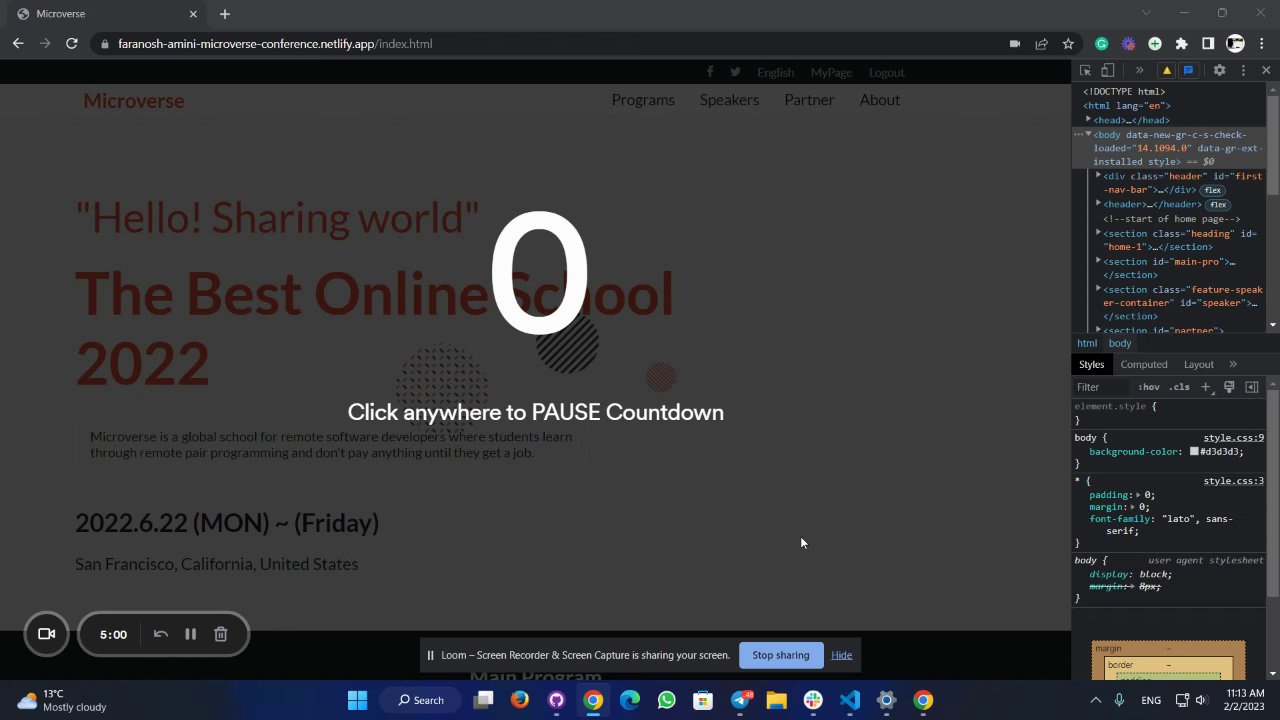The image size is (1280, 720).
Task: Restart the Loom recording with undo icon
Action: coord(160,634)
